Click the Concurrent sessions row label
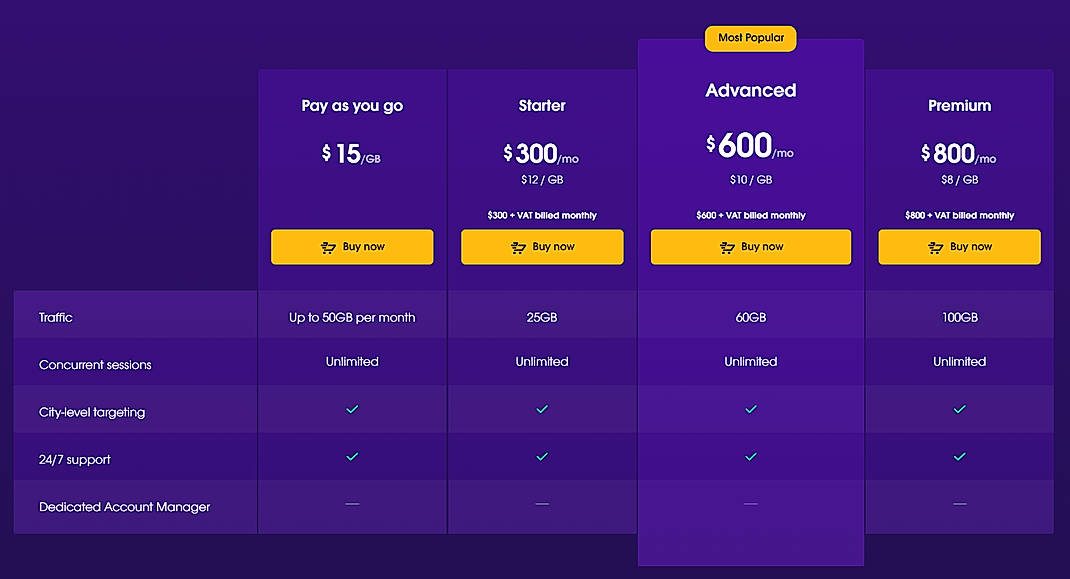The image size is (1070, 579). click(x=94, y=365)
